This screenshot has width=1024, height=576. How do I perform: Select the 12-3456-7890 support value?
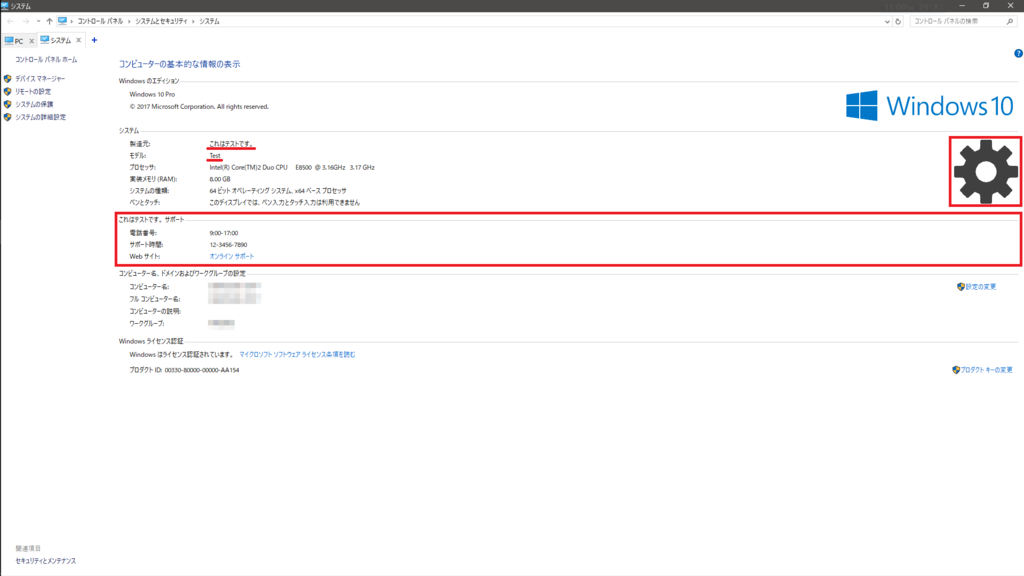click(228, 245)
